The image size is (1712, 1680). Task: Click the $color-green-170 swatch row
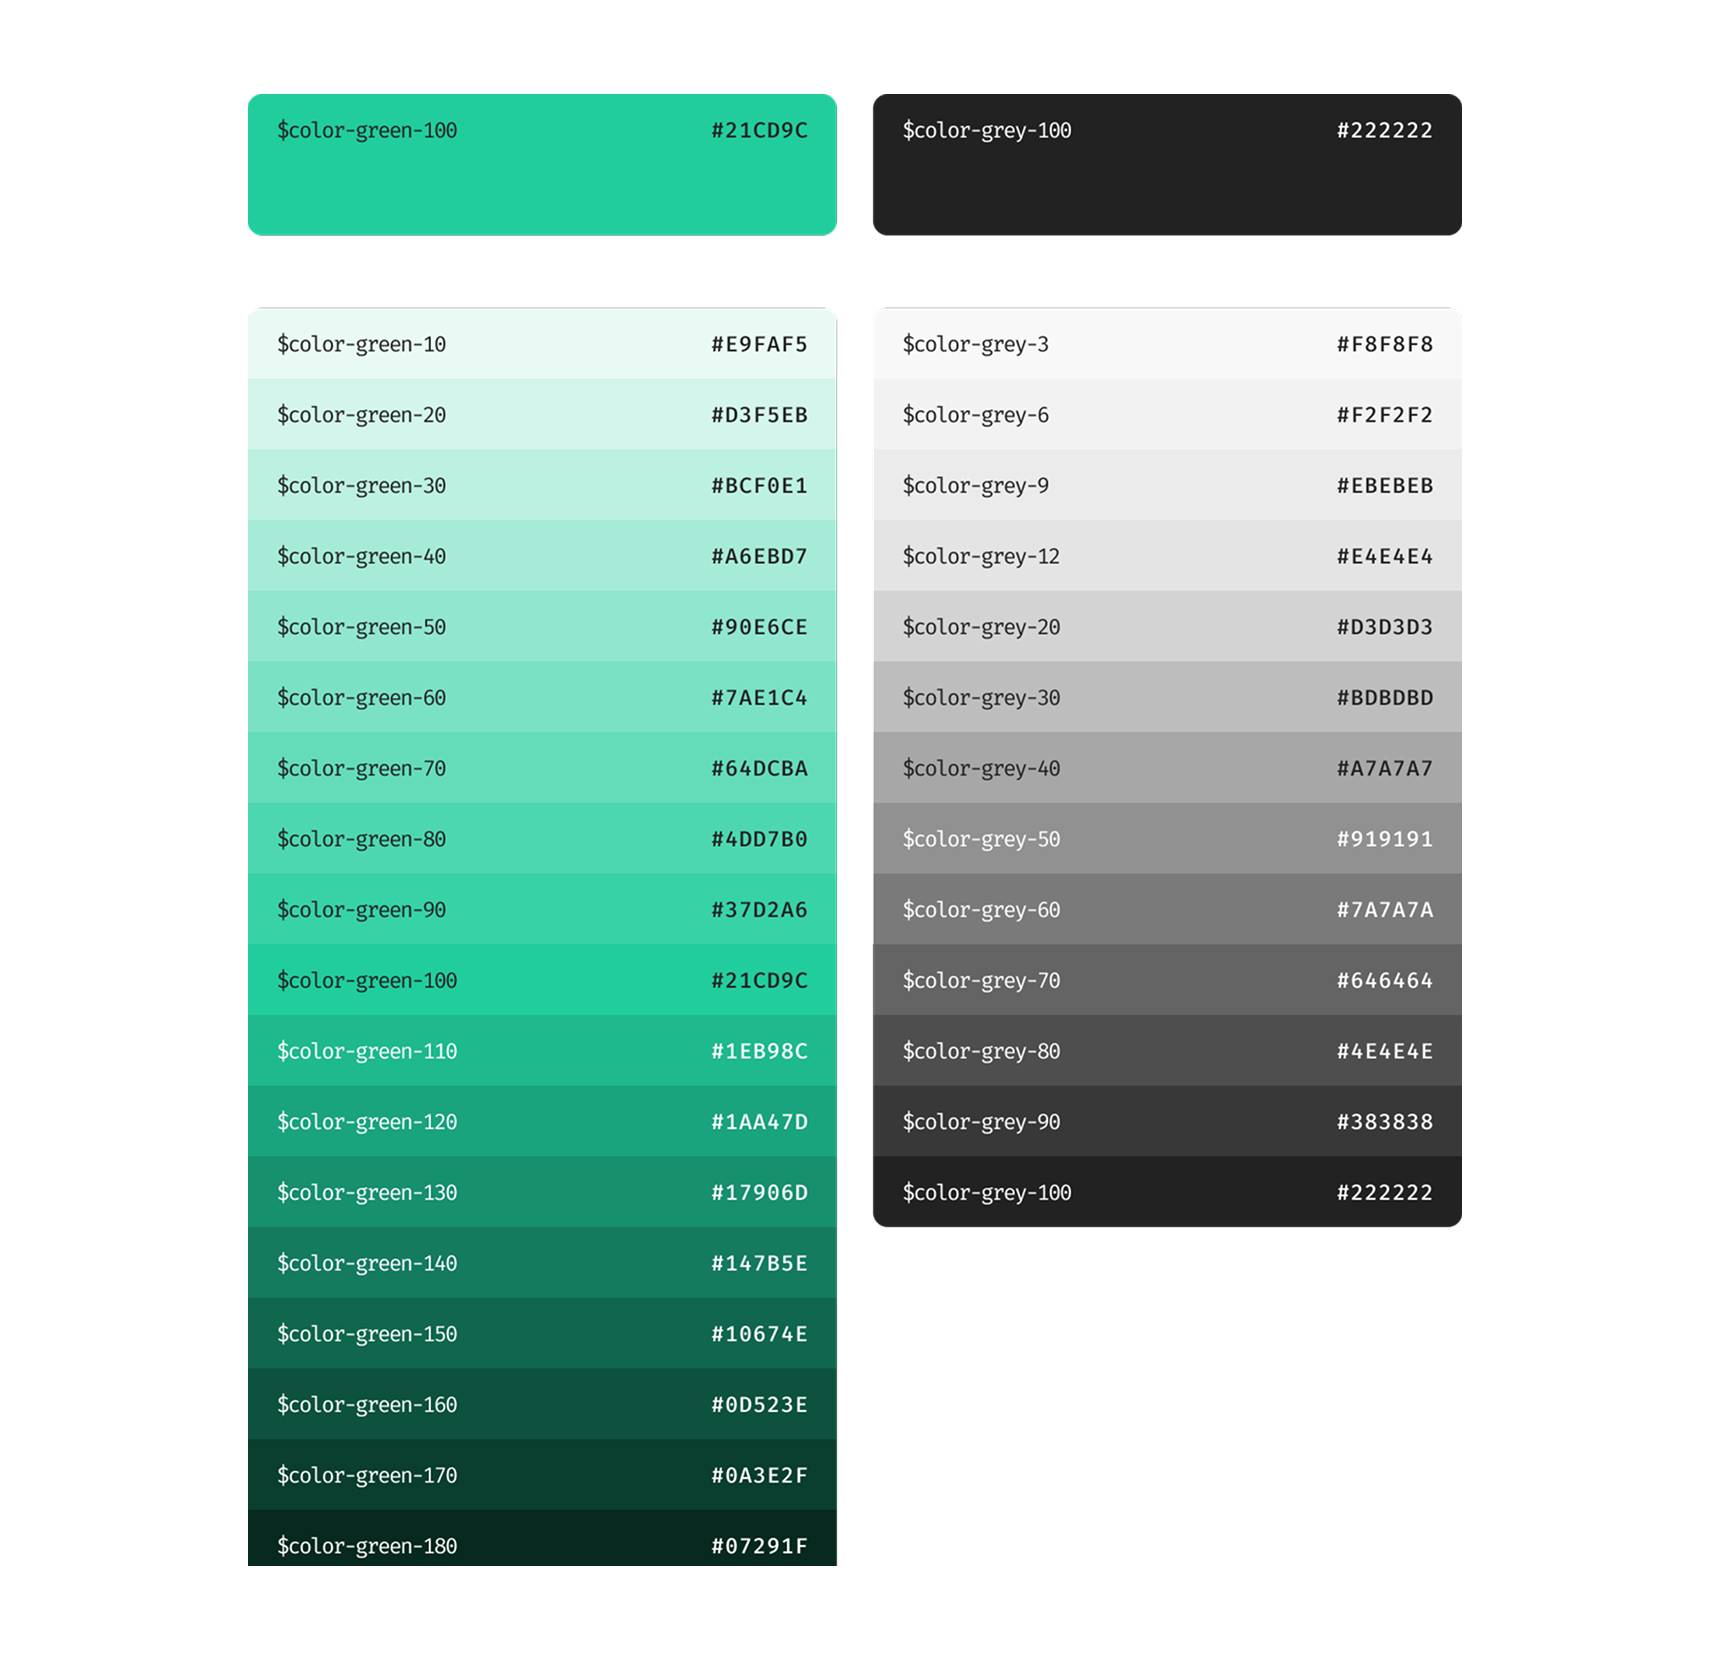pos(542,1475)
